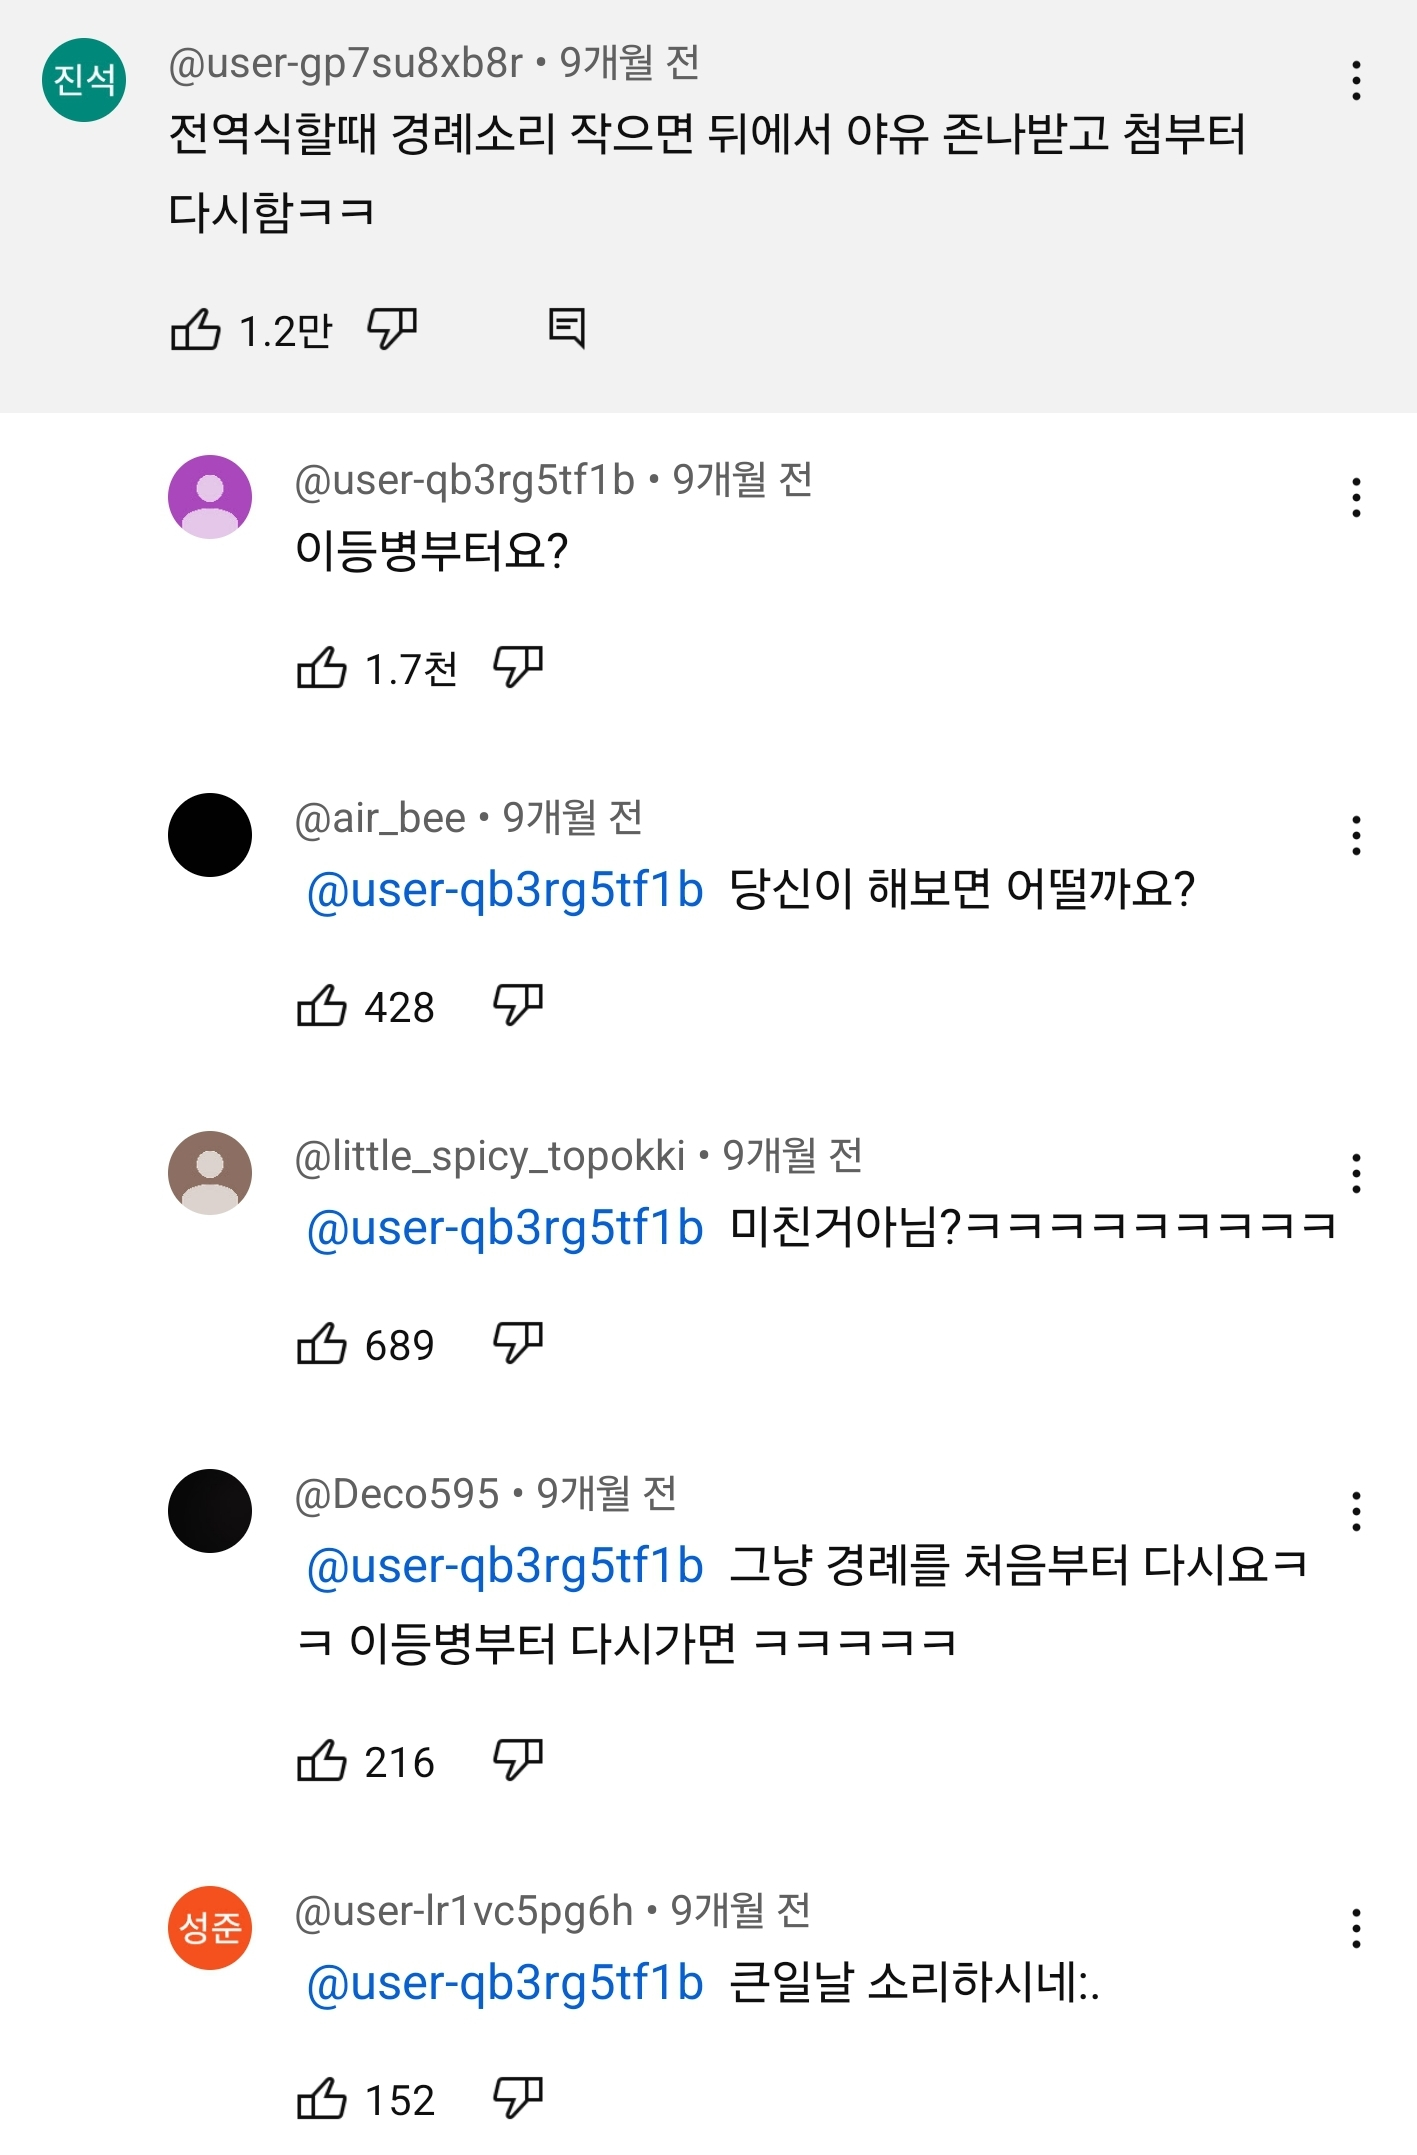Like the top comment with 1.2만 likes
The height and width of the screenshot is (2155, 1417).
(196, 329)
